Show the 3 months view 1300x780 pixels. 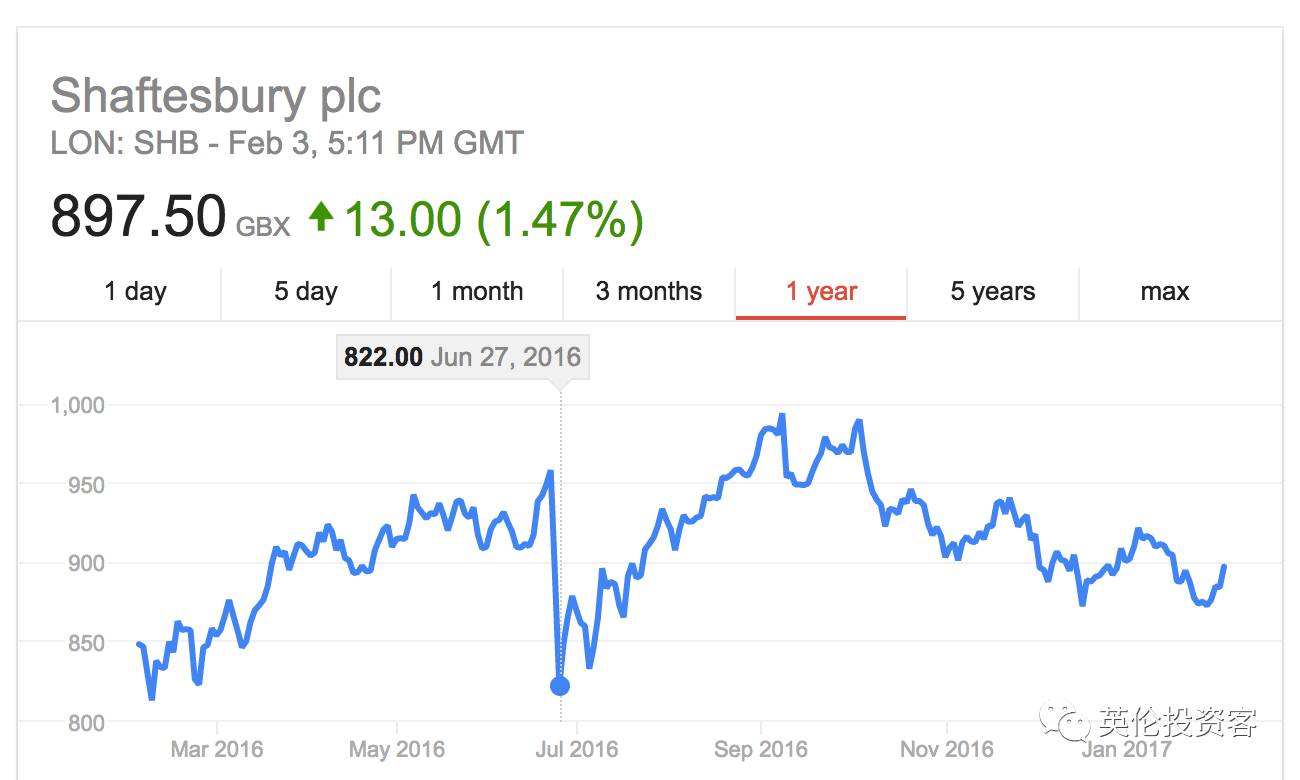click(649, 292)
